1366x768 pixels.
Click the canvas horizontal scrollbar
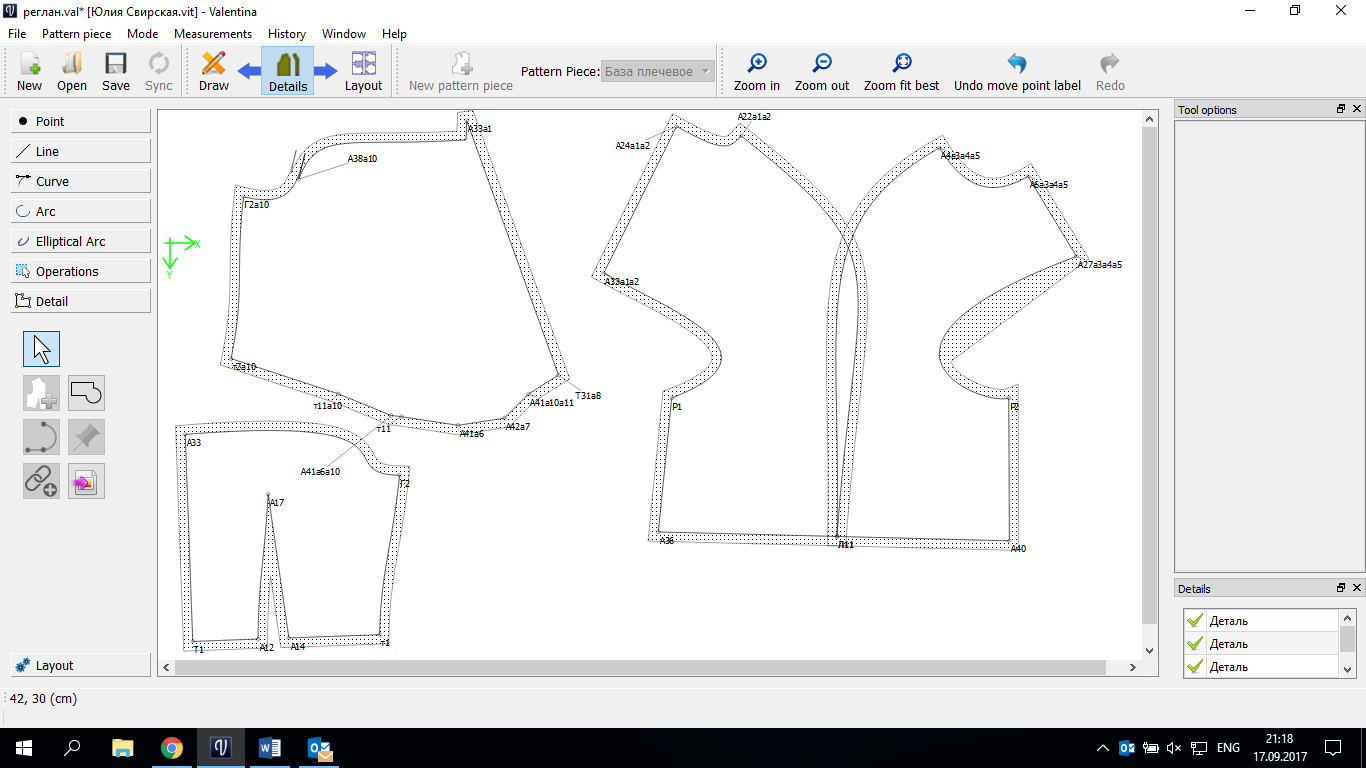[x=640, y=667]
